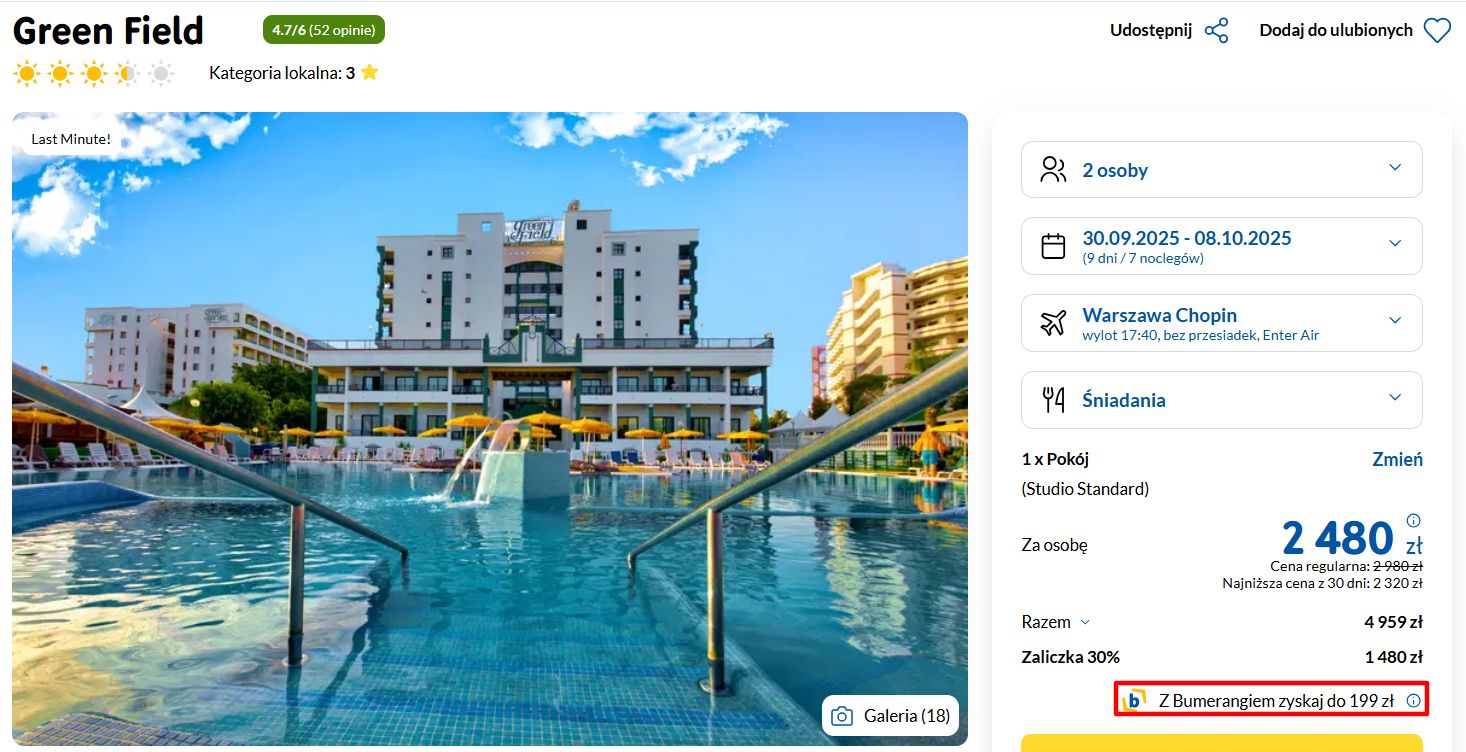
Task: Click the info icon next to Bumerang offer
Action: coord(1413,701)
